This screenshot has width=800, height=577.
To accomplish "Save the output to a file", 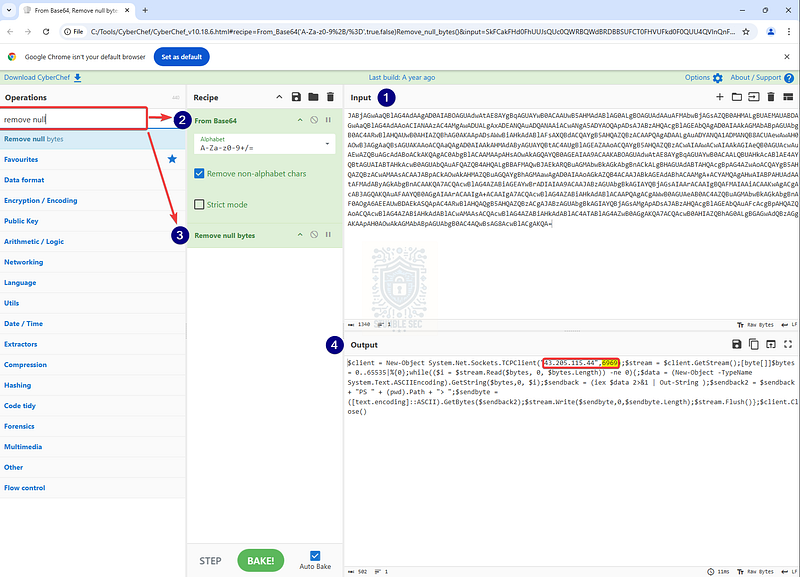I will [x=737, y=344].
